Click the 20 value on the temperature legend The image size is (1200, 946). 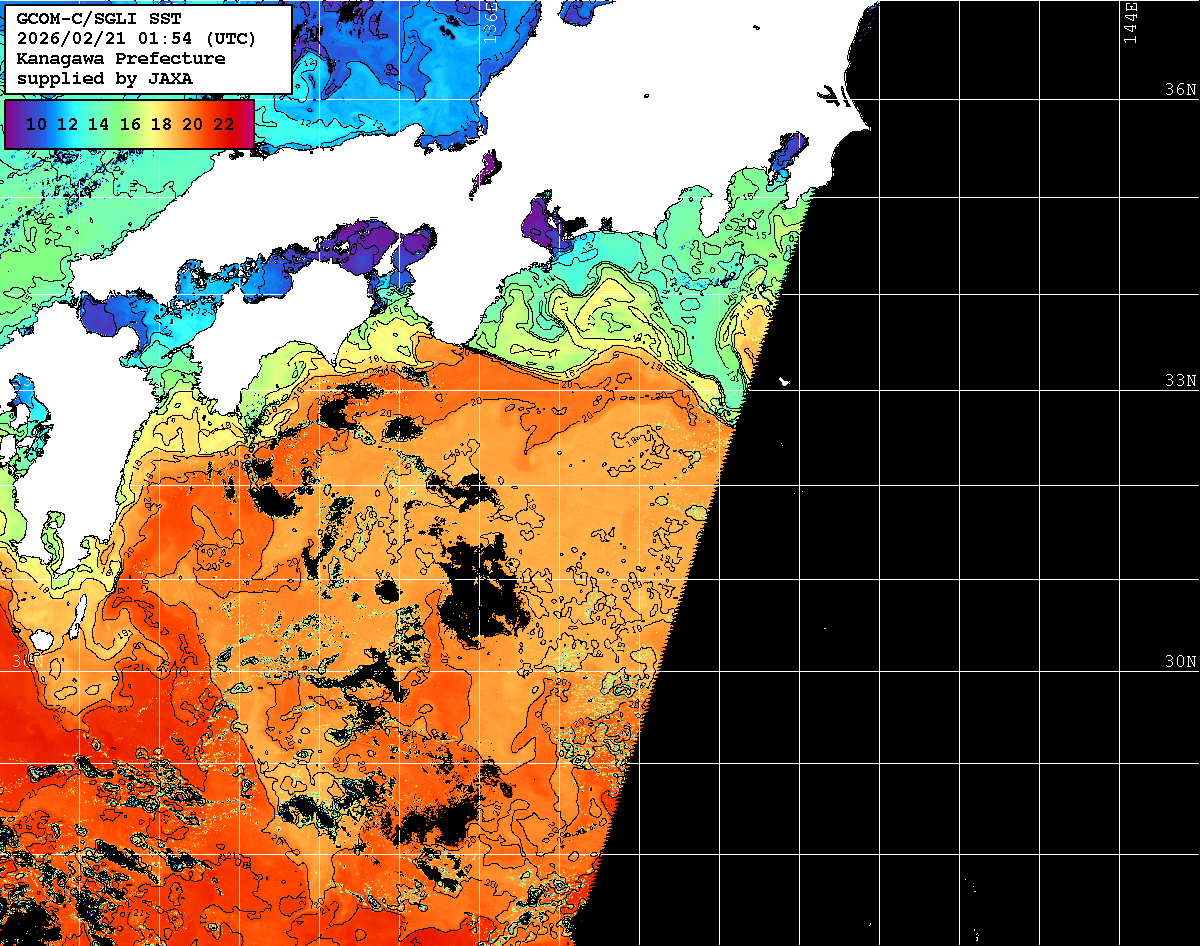[x=192, y=124]
